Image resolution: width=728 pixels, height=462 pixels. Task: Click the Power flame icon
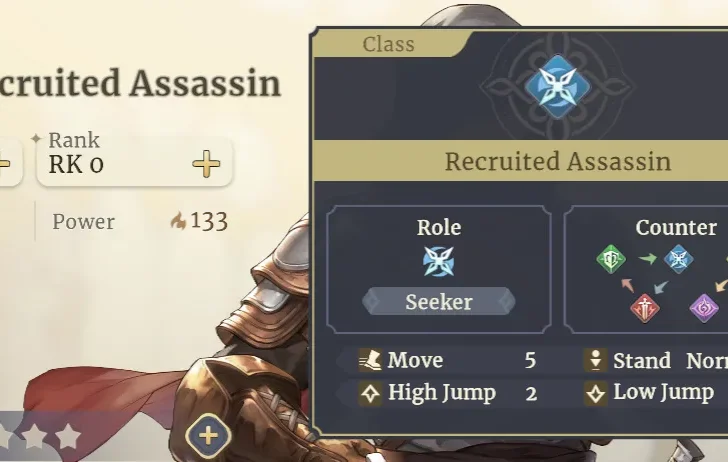pos(178,222)
